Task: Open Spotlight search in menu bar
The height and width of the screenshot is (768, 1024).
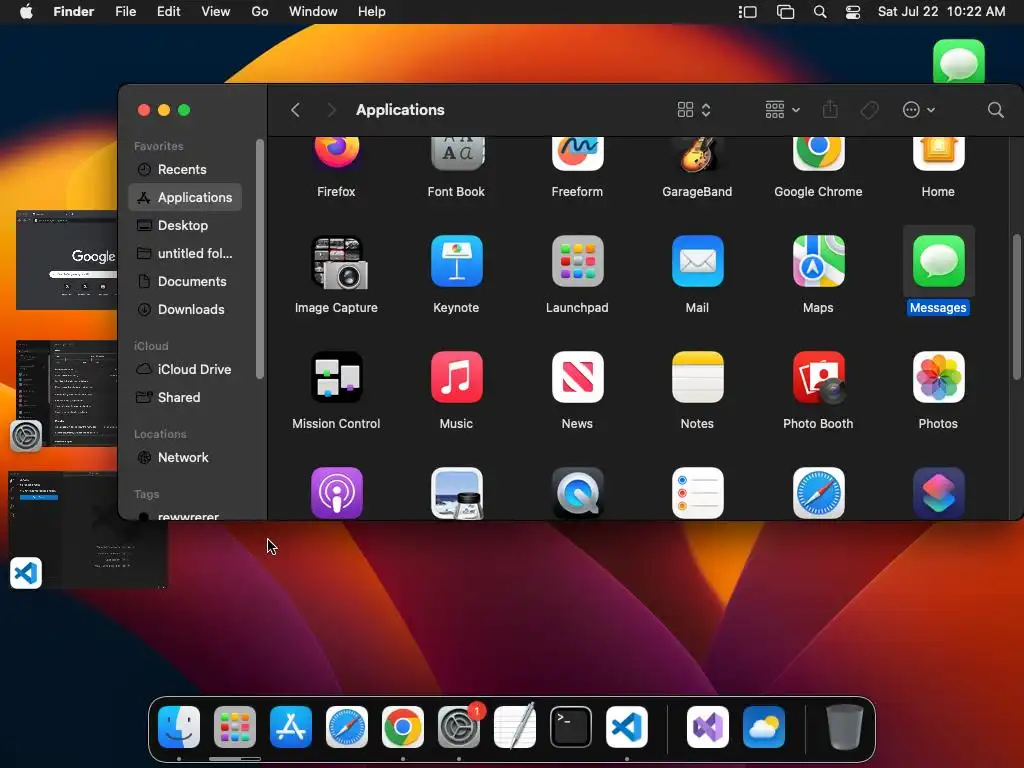Action: pyautogui.click(x=820, y=12)
